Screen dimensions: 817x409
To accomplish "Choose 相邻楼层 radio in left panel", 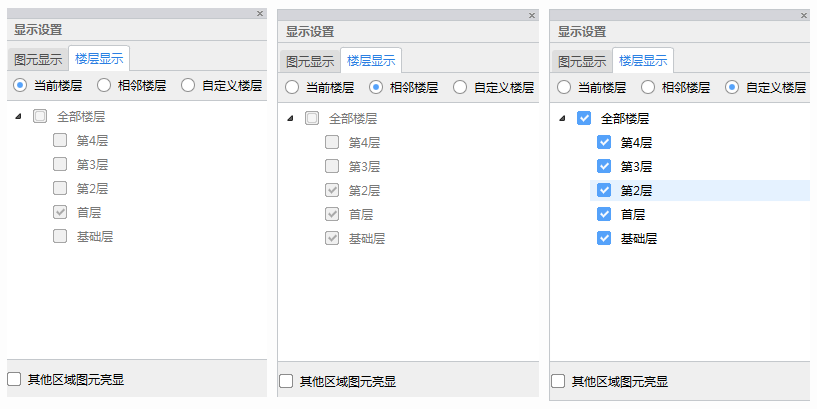I will [x=104, y=85].
